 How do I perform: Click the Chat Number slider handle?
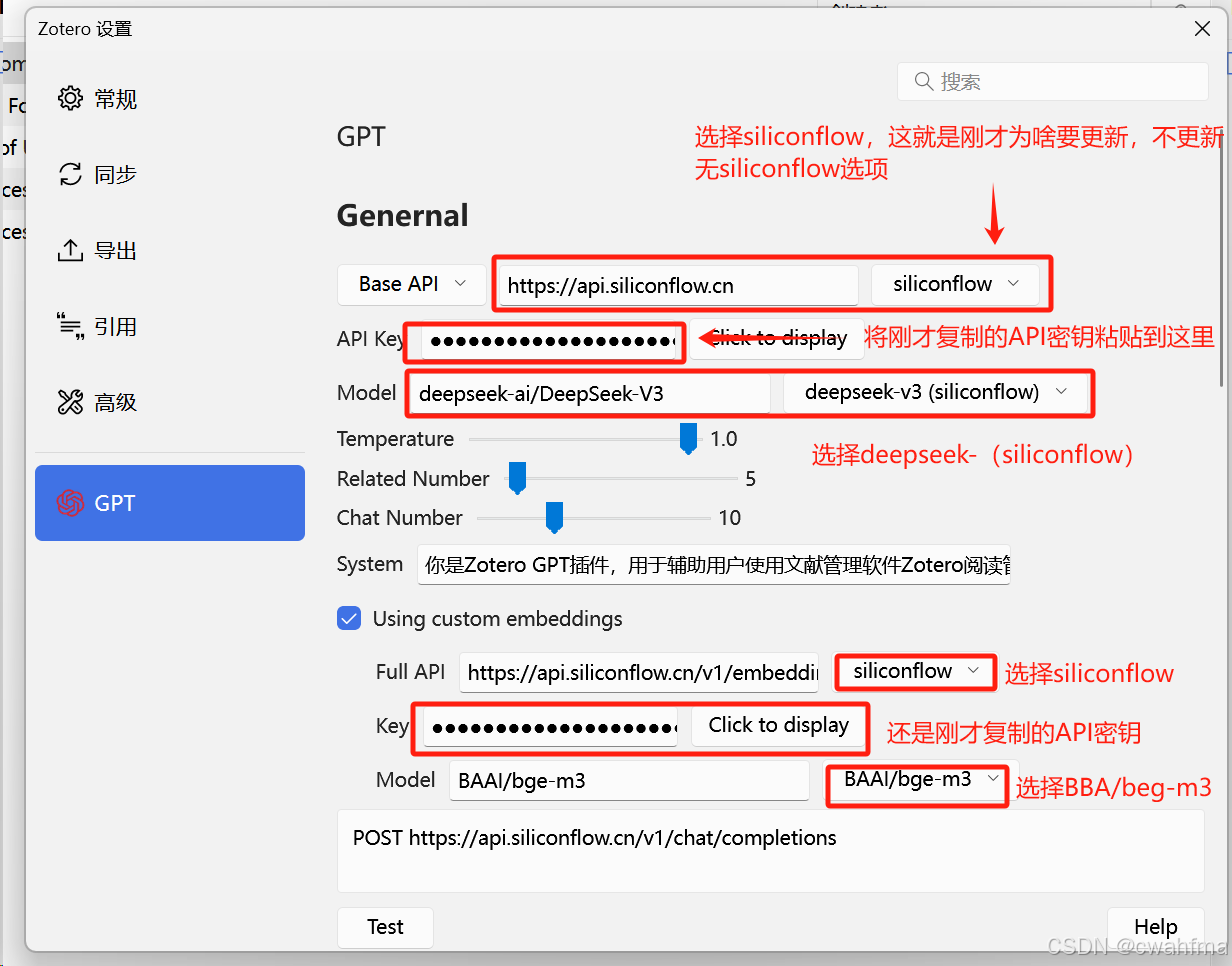click(x=554, y=517)
